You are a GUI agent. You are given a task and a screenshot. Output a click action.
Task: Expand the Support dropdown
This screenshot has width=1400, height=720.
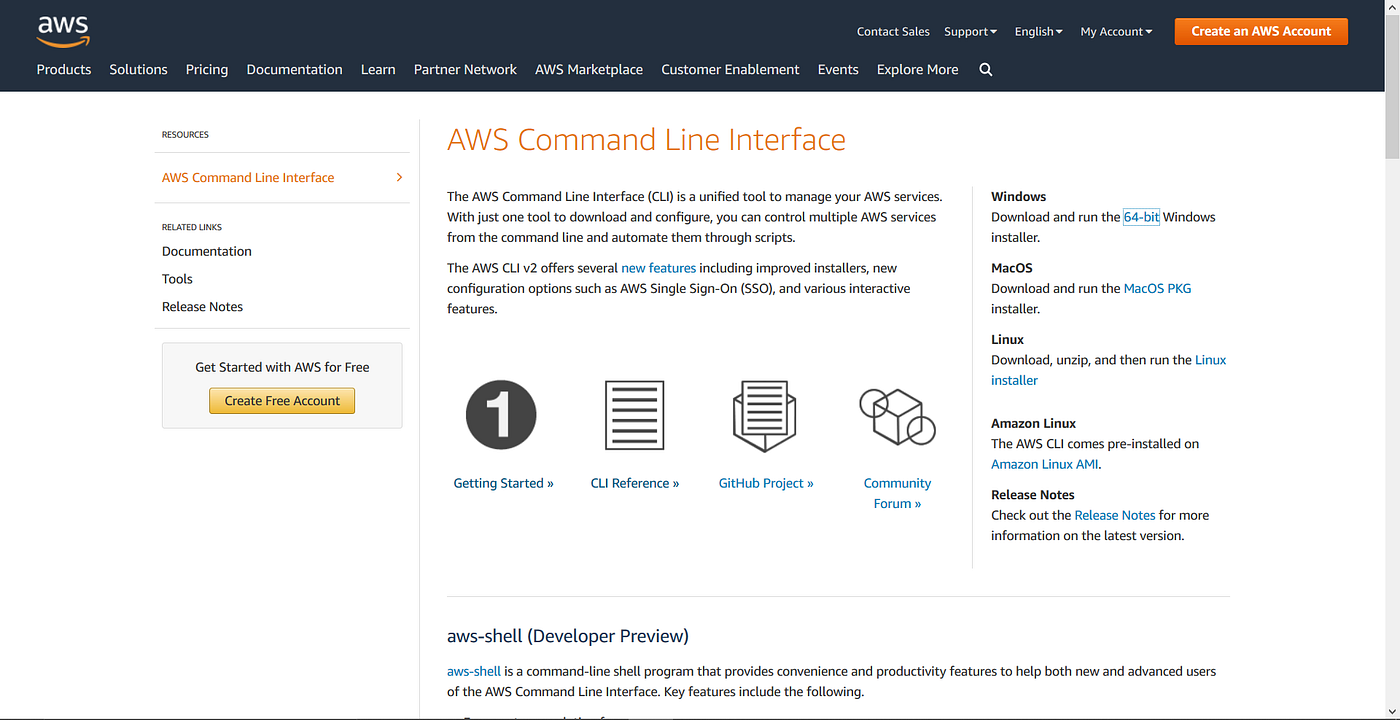(970, 32)
